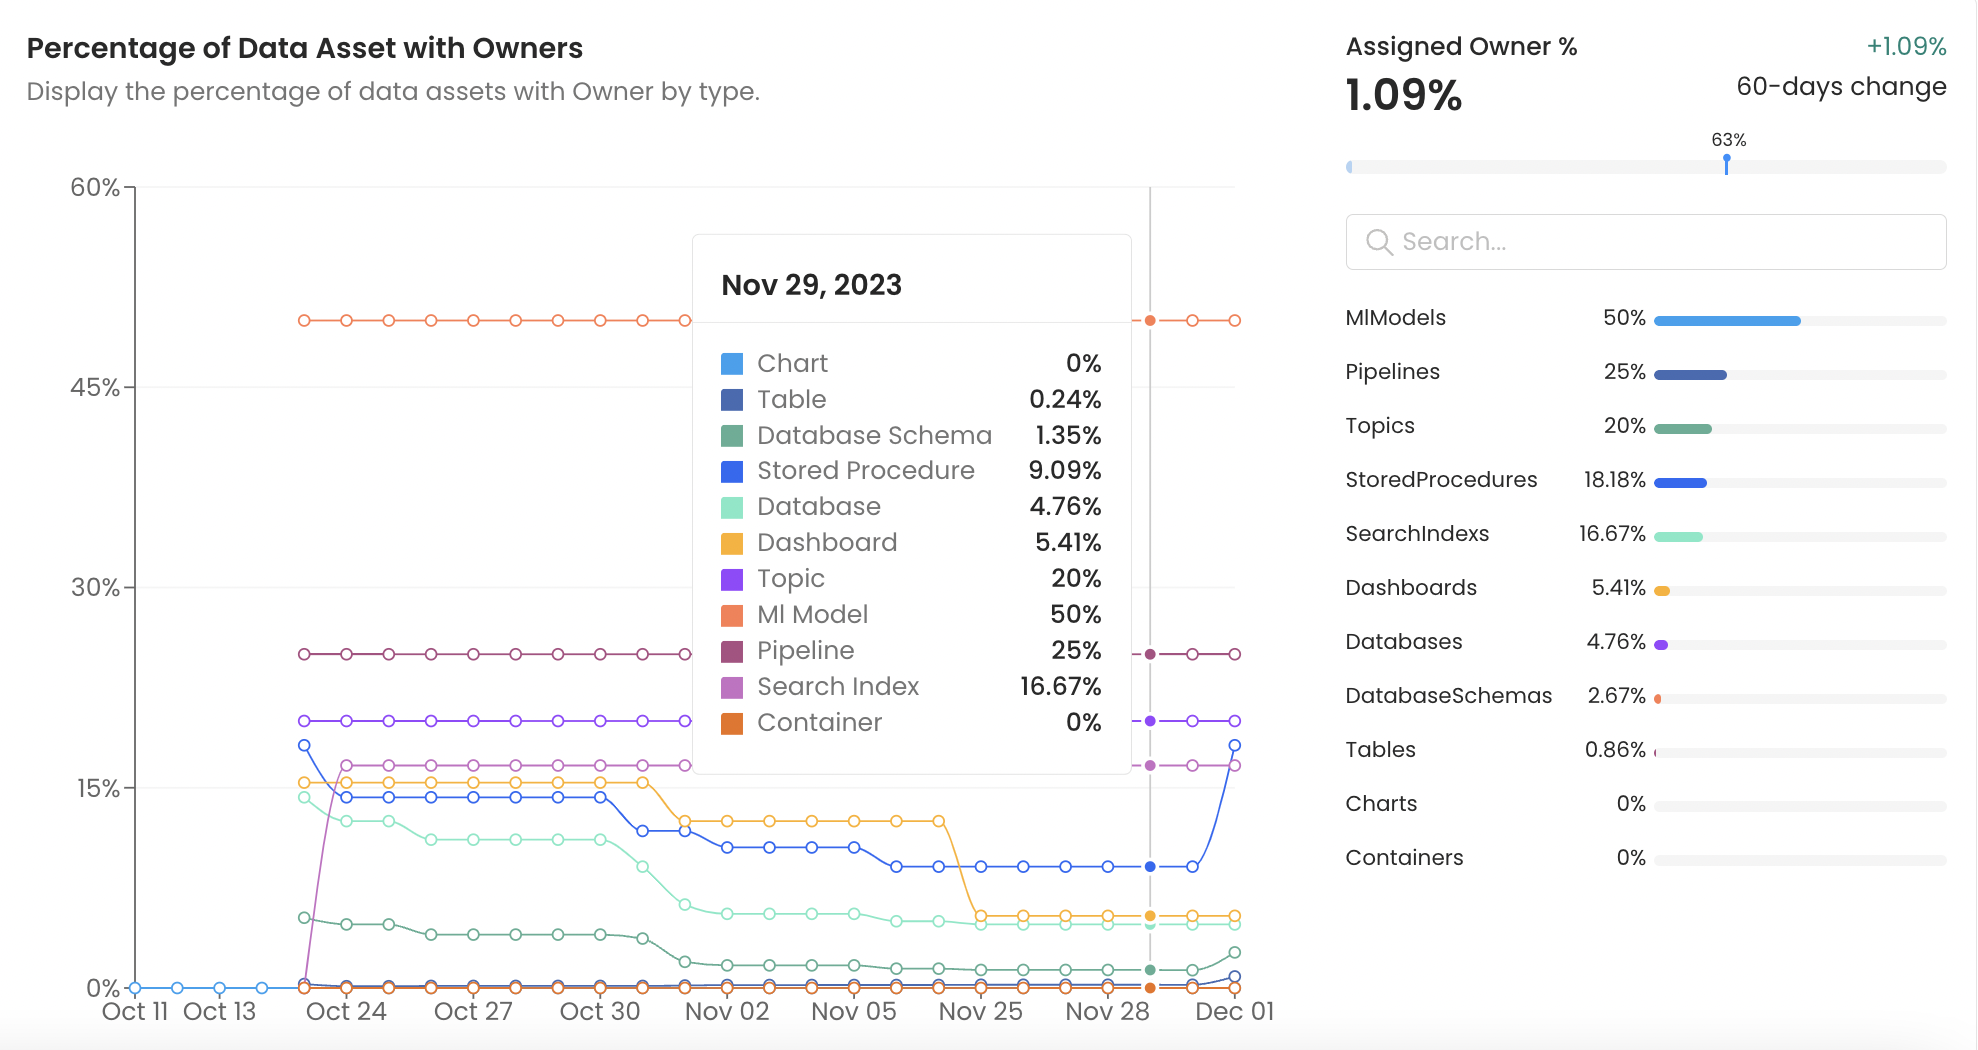Expand the MlModels row in sidebar
Screen dimensions: 1978x1050
(x=1396, y=317)
